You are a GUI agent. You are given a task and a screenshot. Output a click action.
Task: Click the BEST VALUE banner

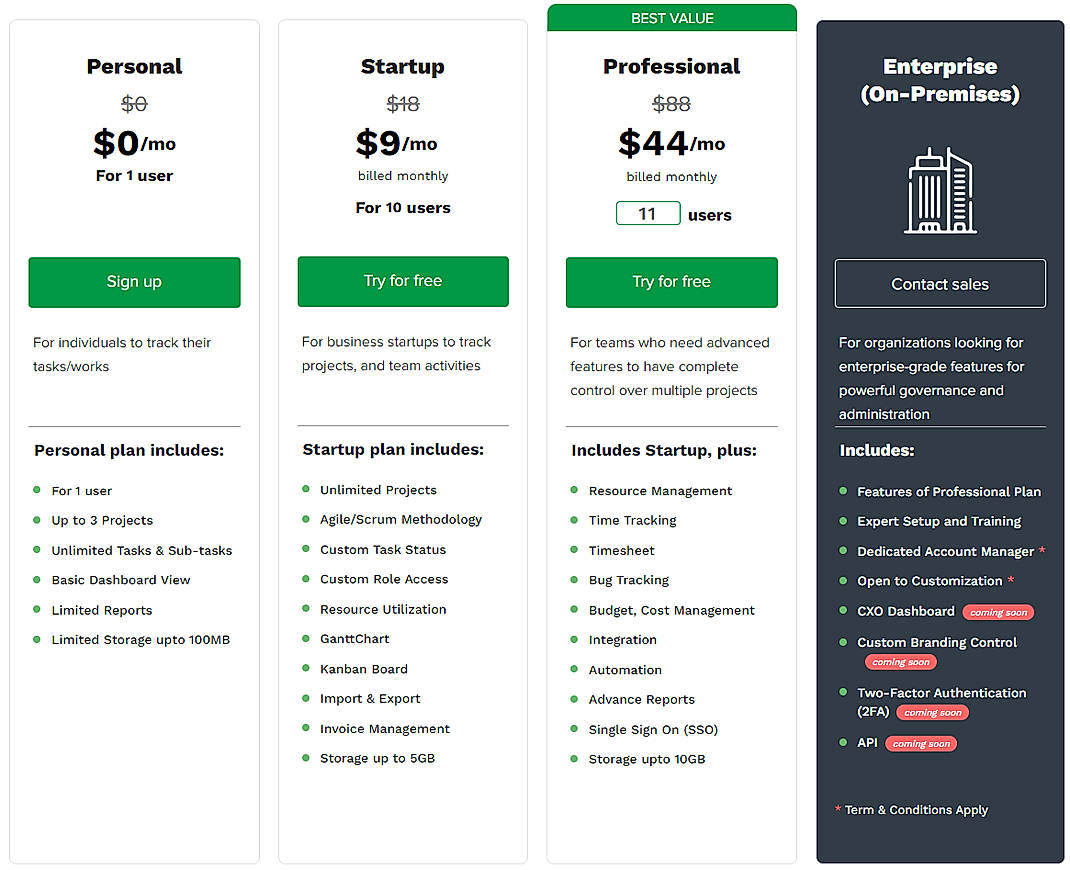point(671,17)
